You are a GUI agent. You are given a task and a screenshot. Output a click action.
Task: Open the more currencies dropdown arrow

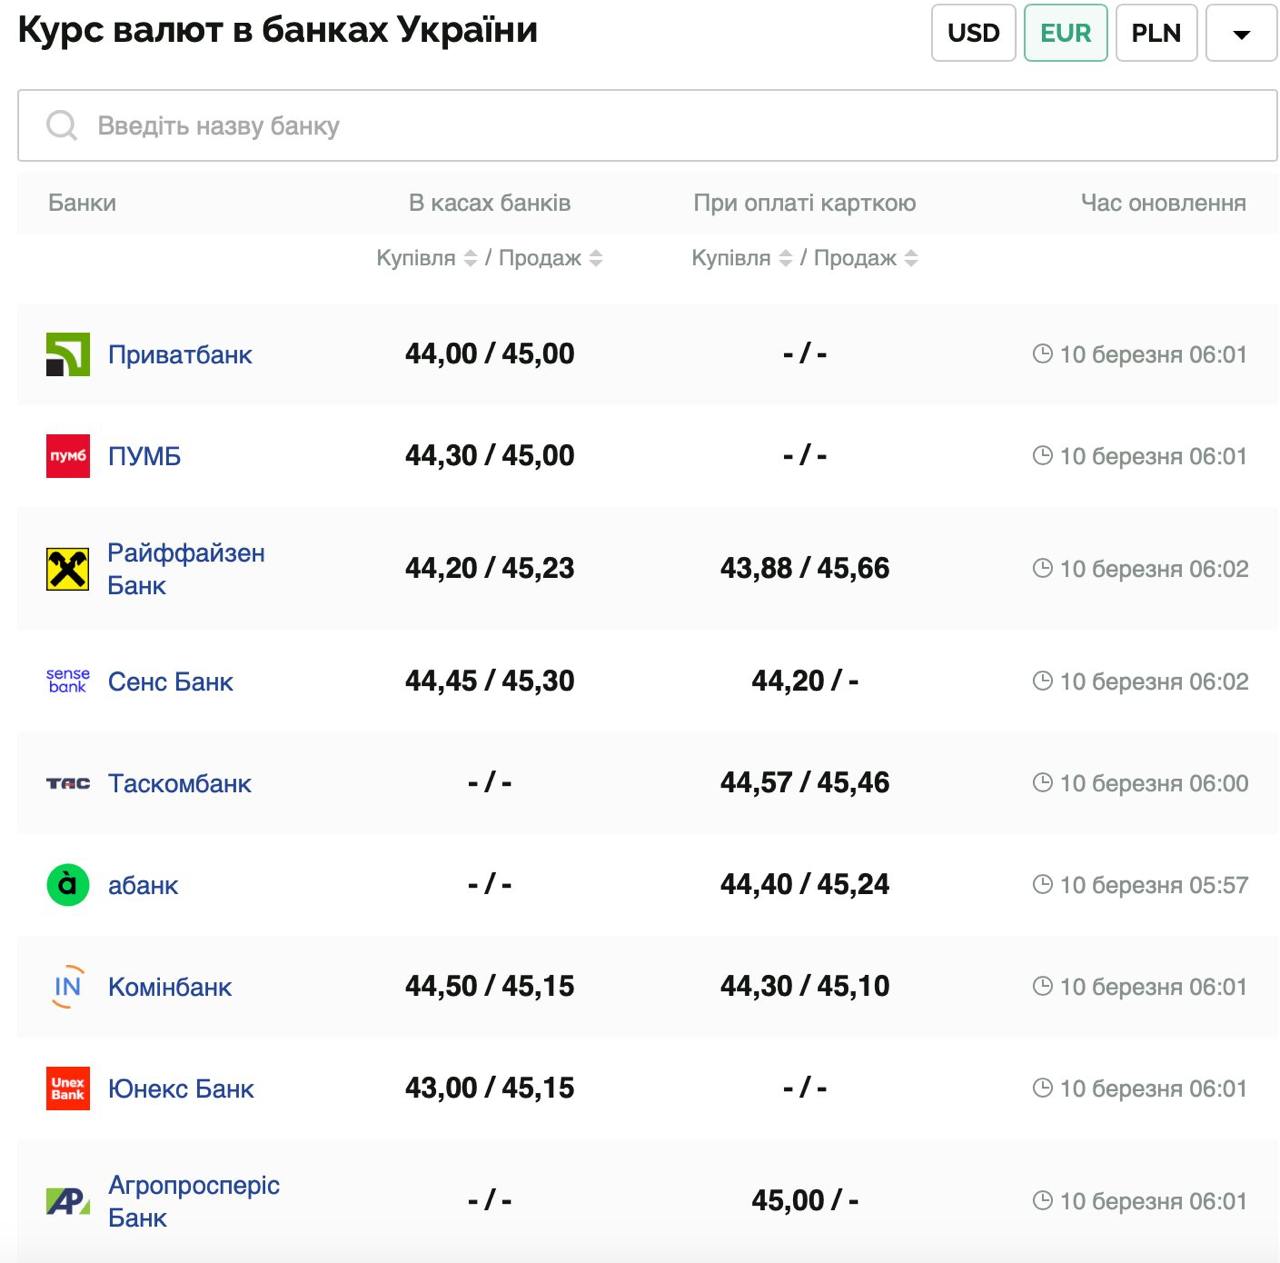[x=1241, y=34]
